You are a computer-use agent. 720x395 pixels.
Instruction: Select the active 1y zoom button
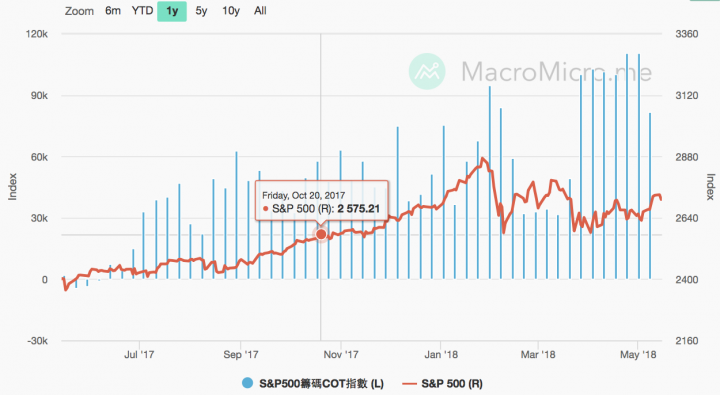coord(172,11)
